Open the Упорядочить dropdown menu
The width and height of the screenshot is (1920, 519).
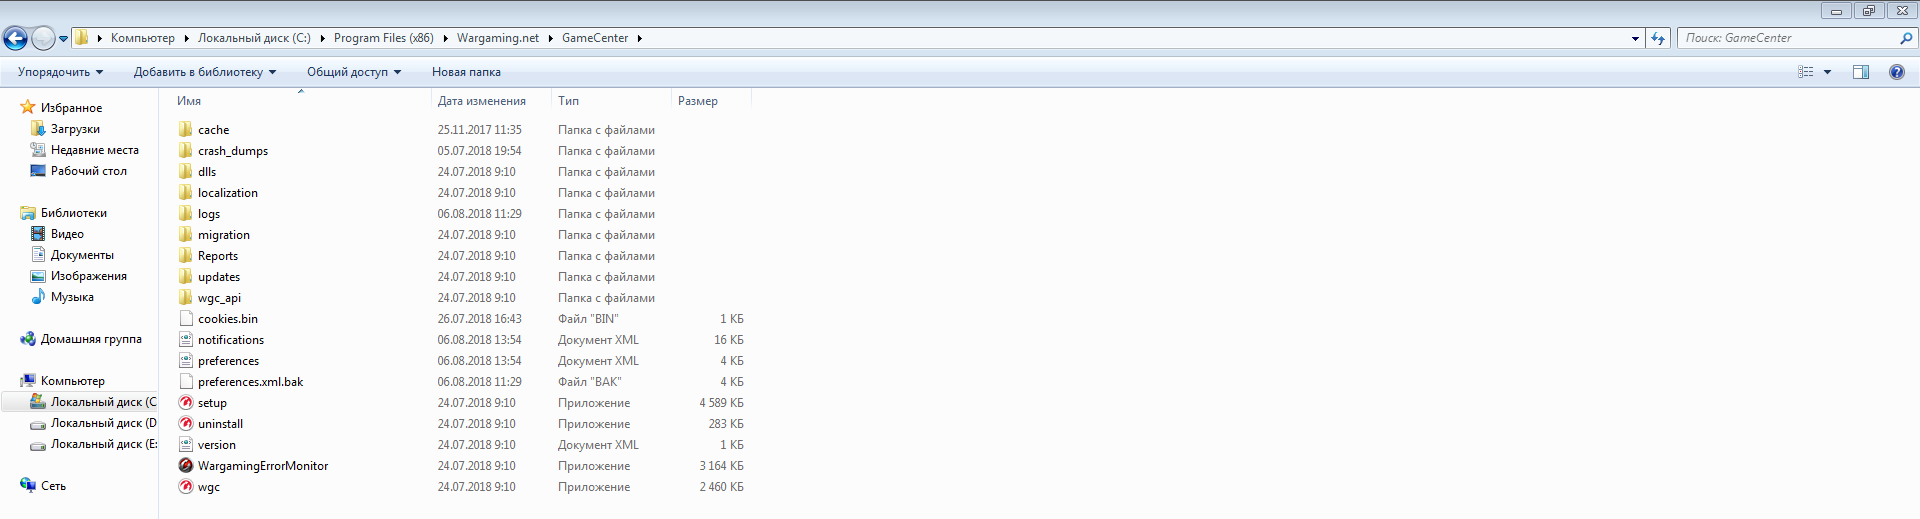[60, 72]
